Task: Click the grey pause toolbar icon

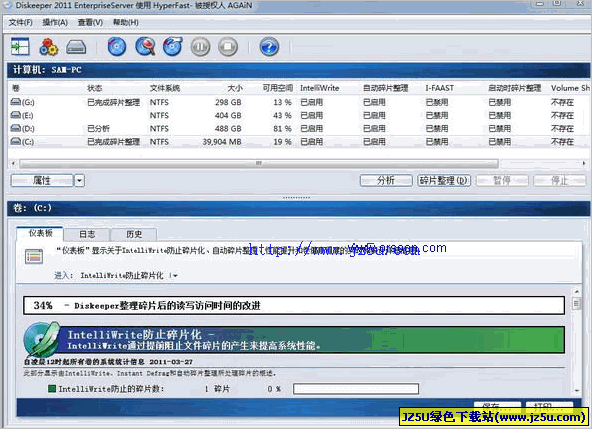Action: (200, 47)
